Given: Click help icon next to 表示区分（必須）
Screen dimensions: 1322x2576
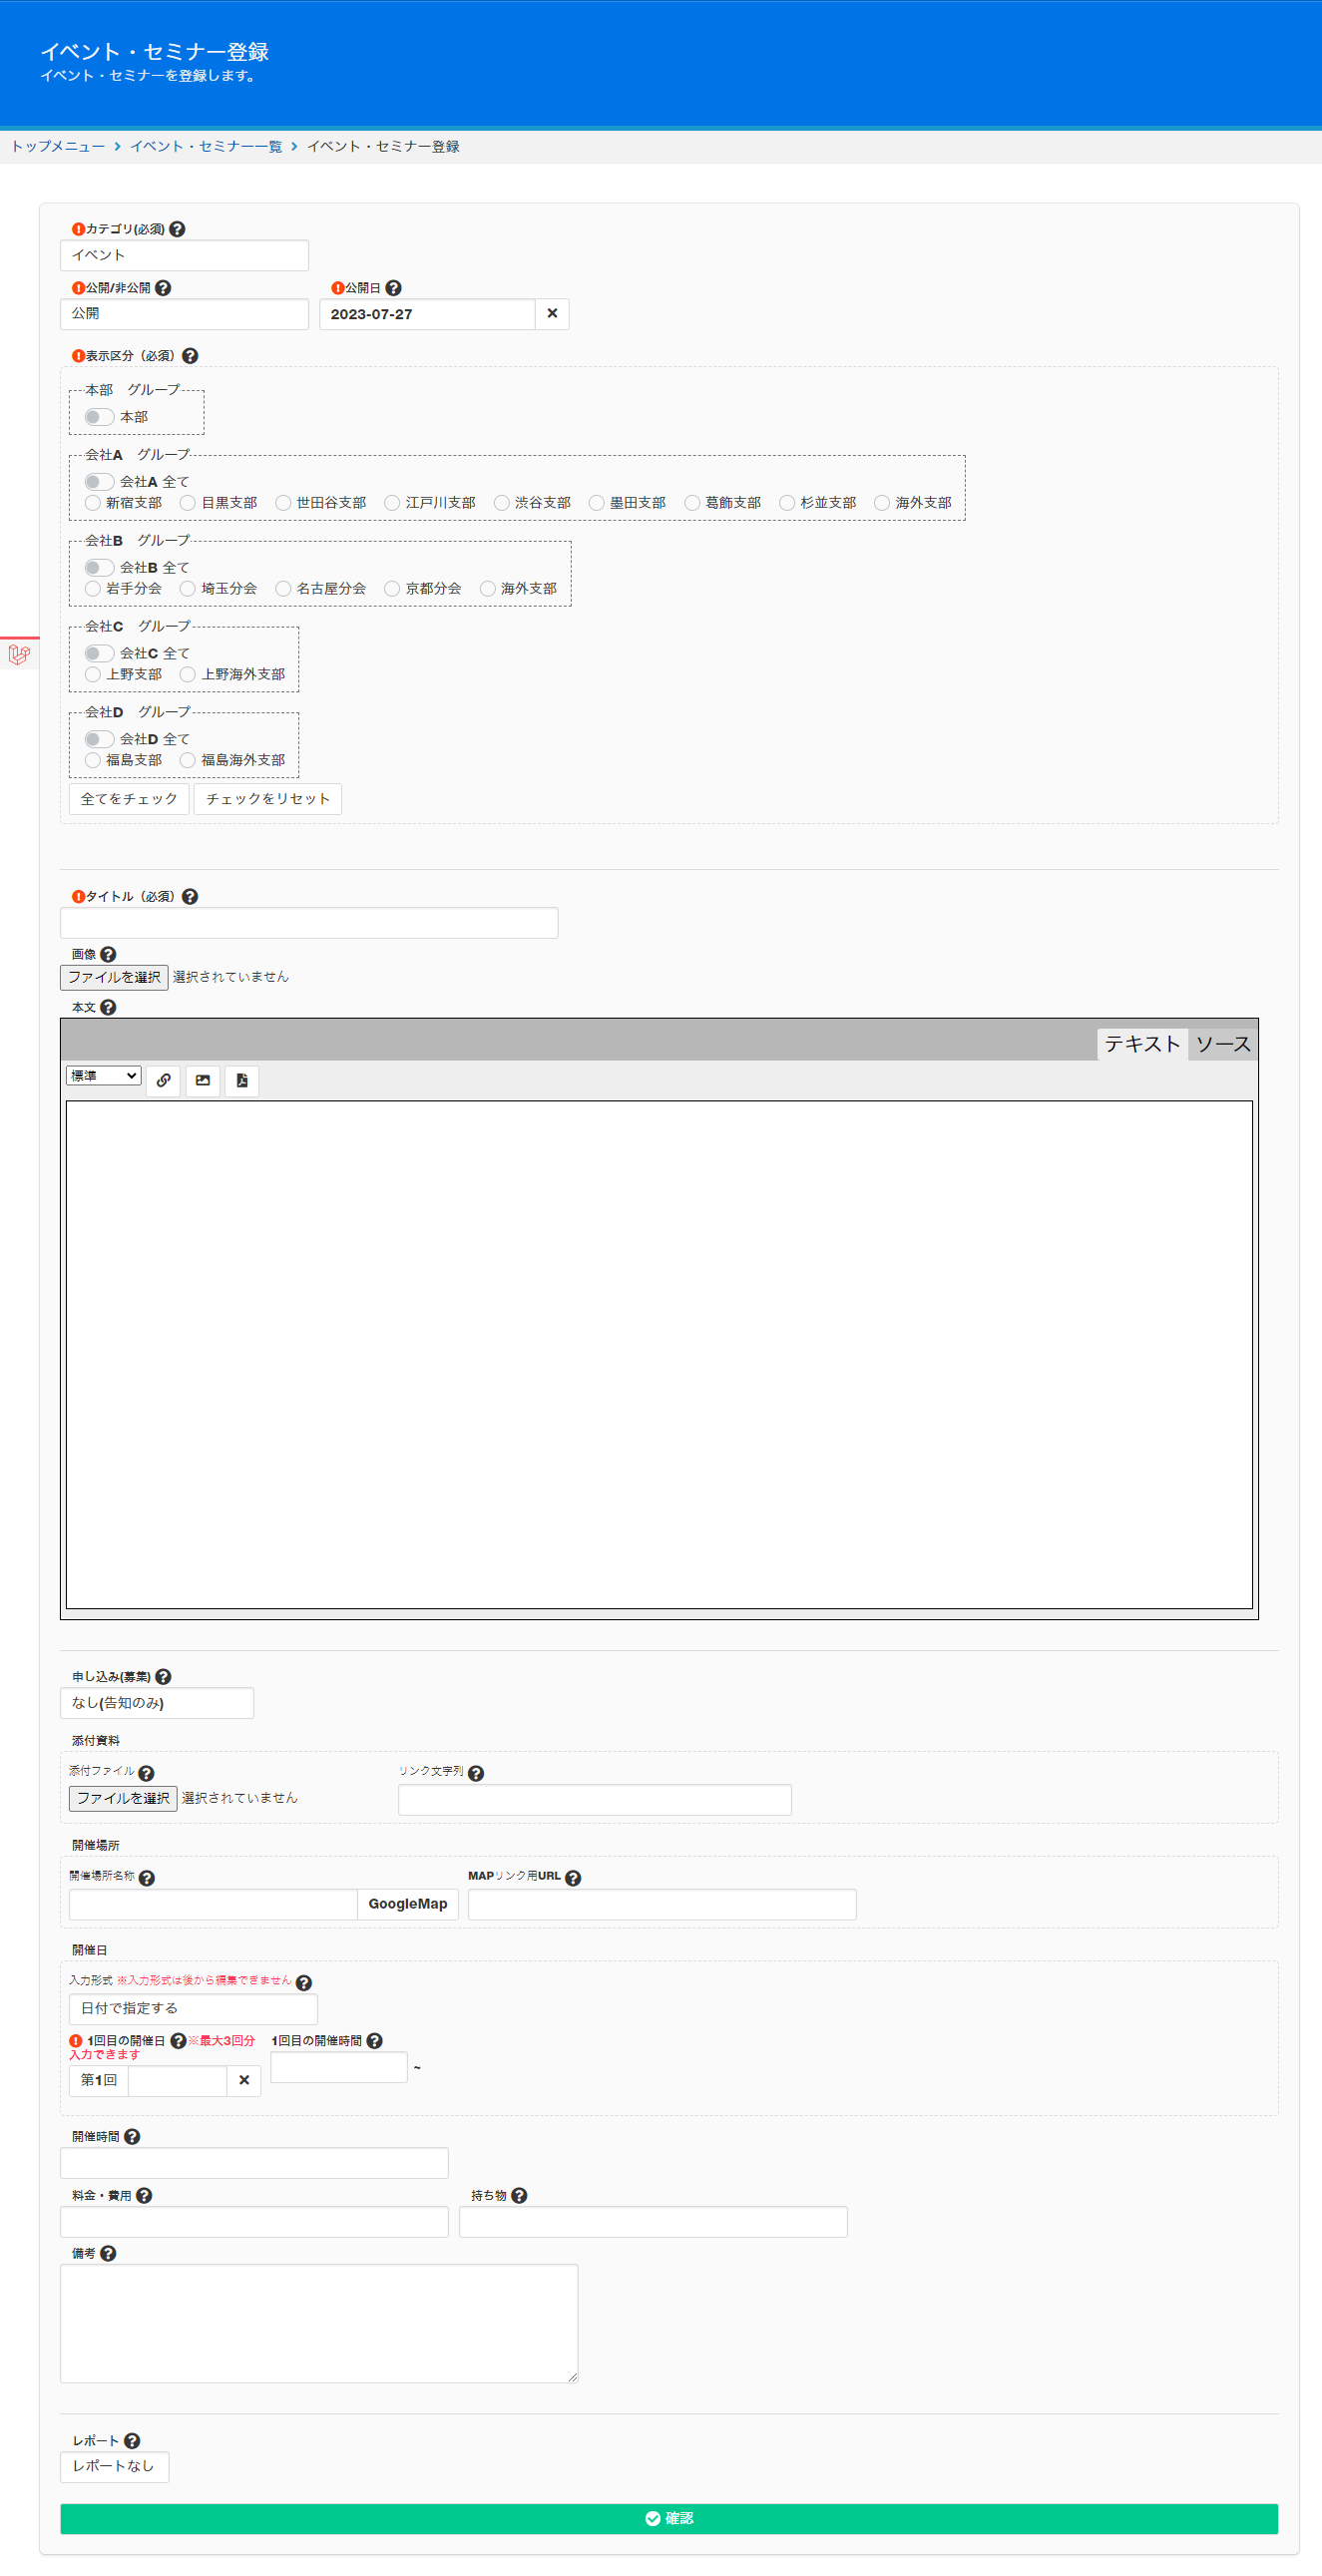Looking at the screenshot, I should tap(190, 356).
